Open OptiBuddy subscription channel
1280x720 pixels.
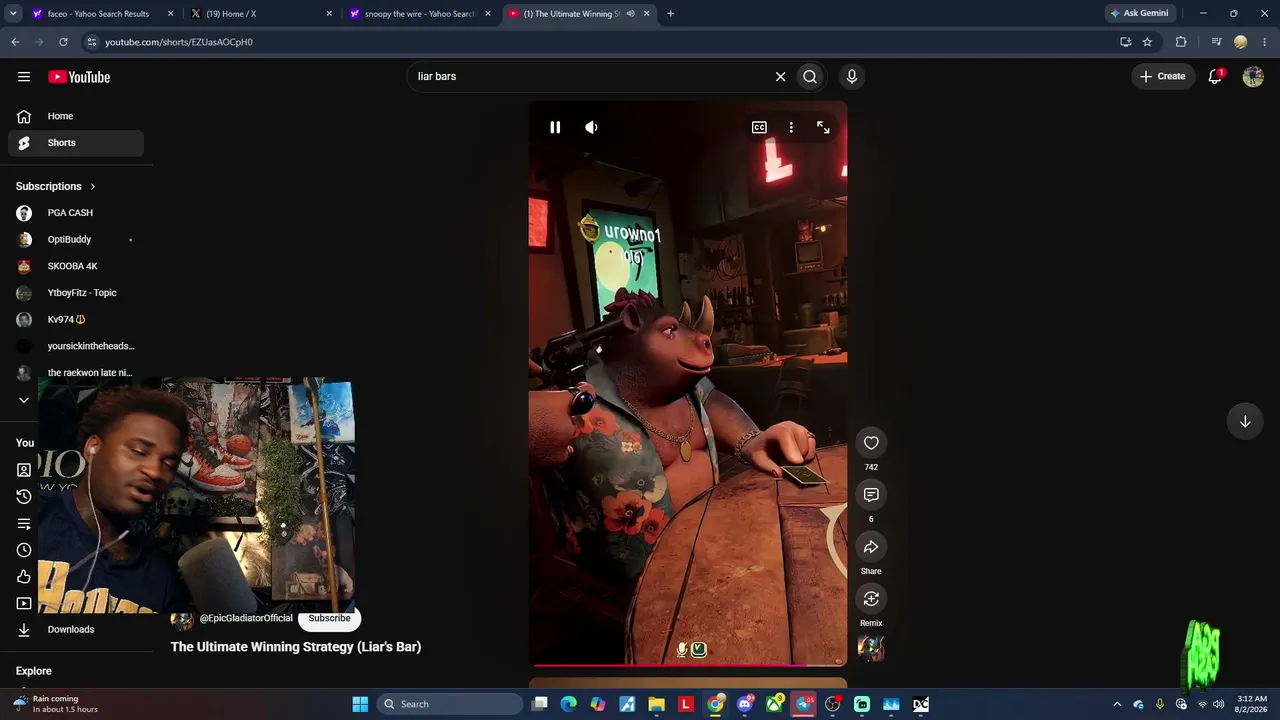pyautogui.click(x=76, y=240)
